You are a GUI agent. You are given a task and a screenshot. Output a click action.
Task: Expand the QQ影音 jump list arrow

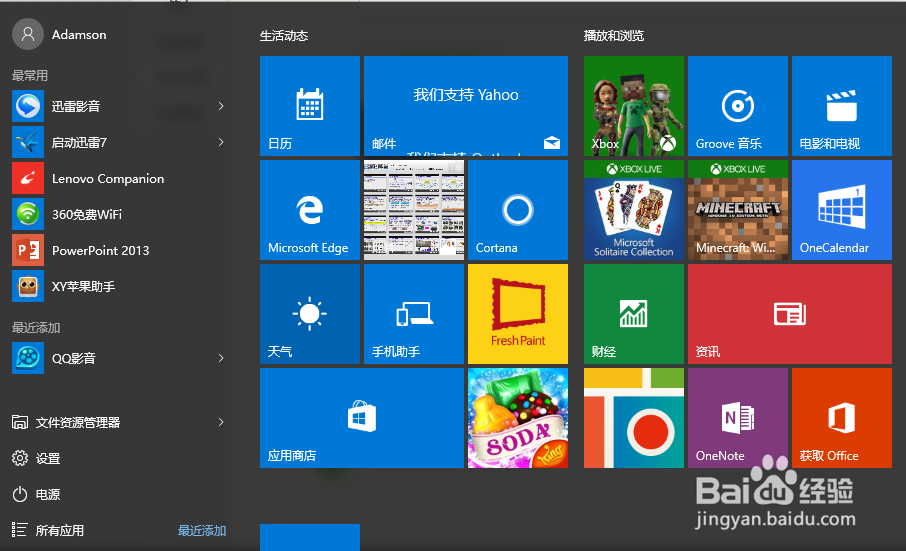(221, 358)
